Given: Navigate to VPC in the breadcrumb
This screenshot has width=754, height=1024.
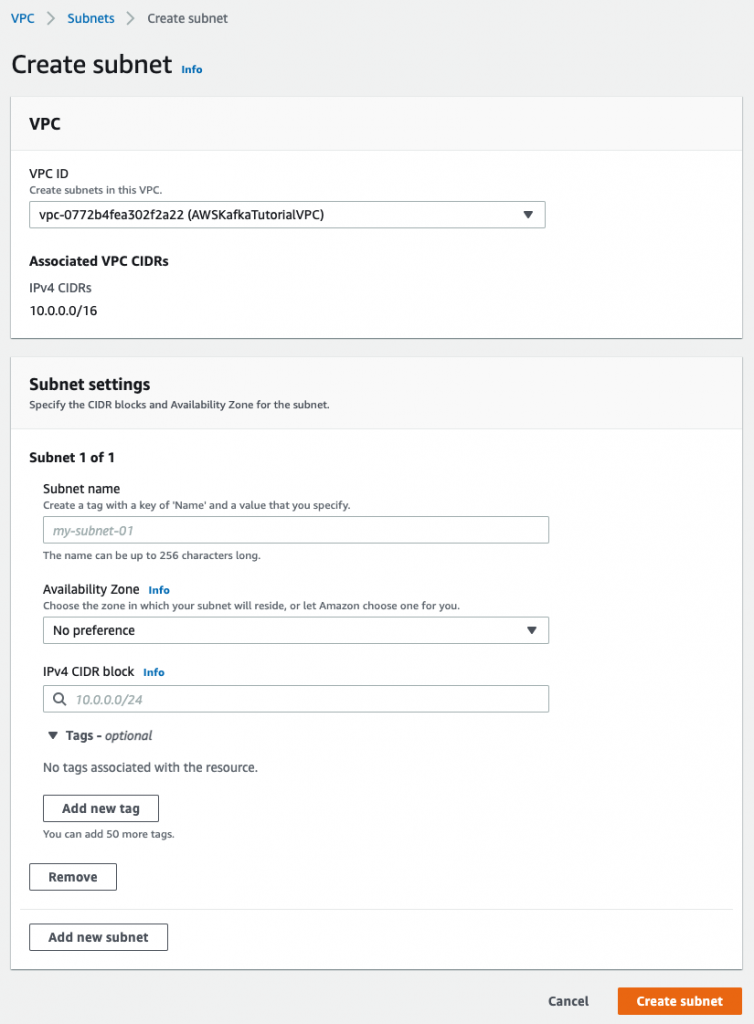Looking at the screenshot, I should coord(22,18).
